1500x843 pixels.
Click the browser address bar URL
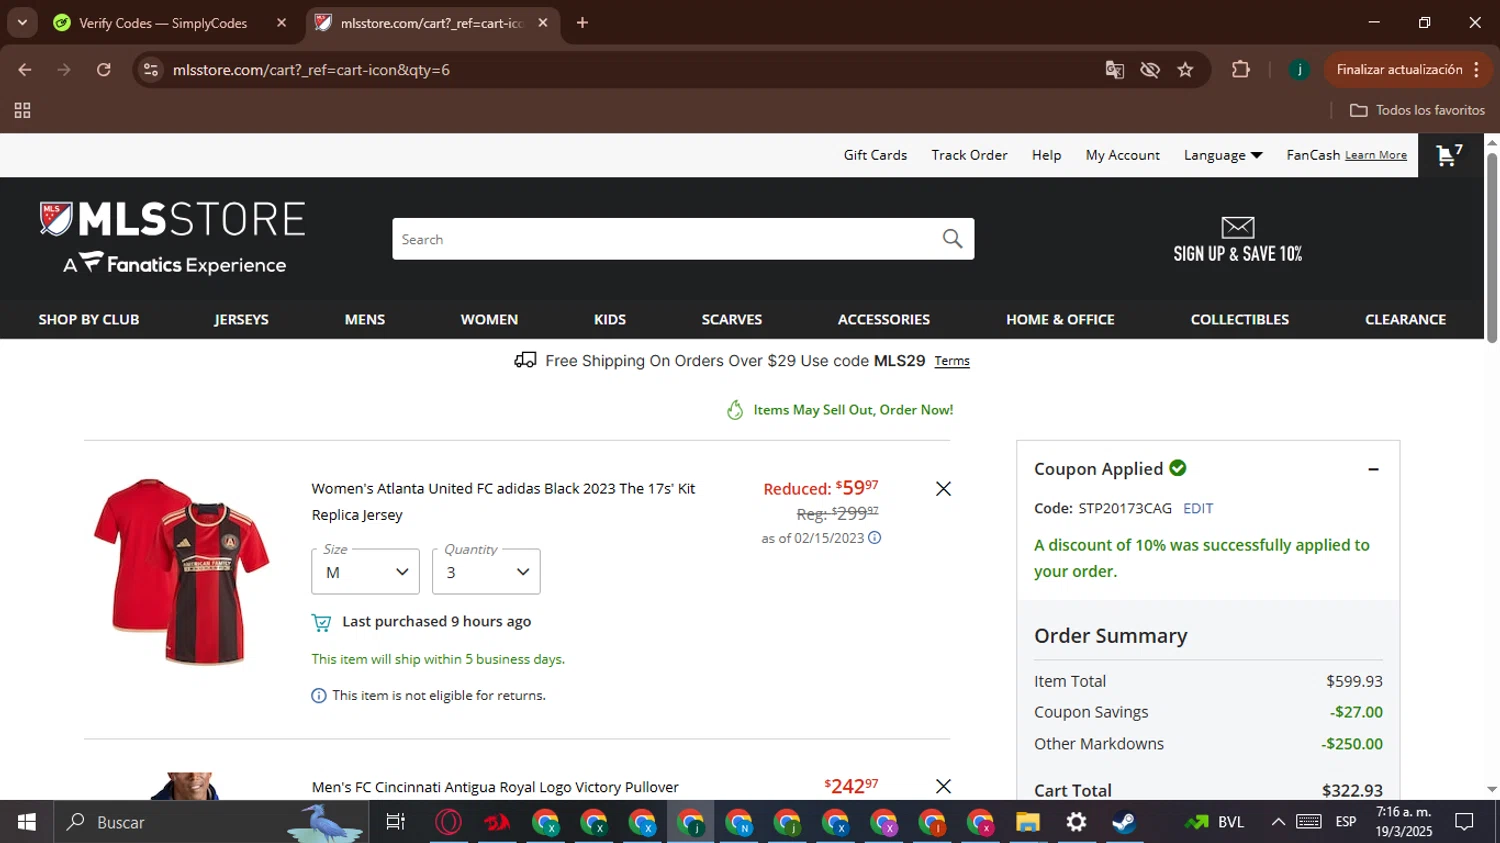311,70
